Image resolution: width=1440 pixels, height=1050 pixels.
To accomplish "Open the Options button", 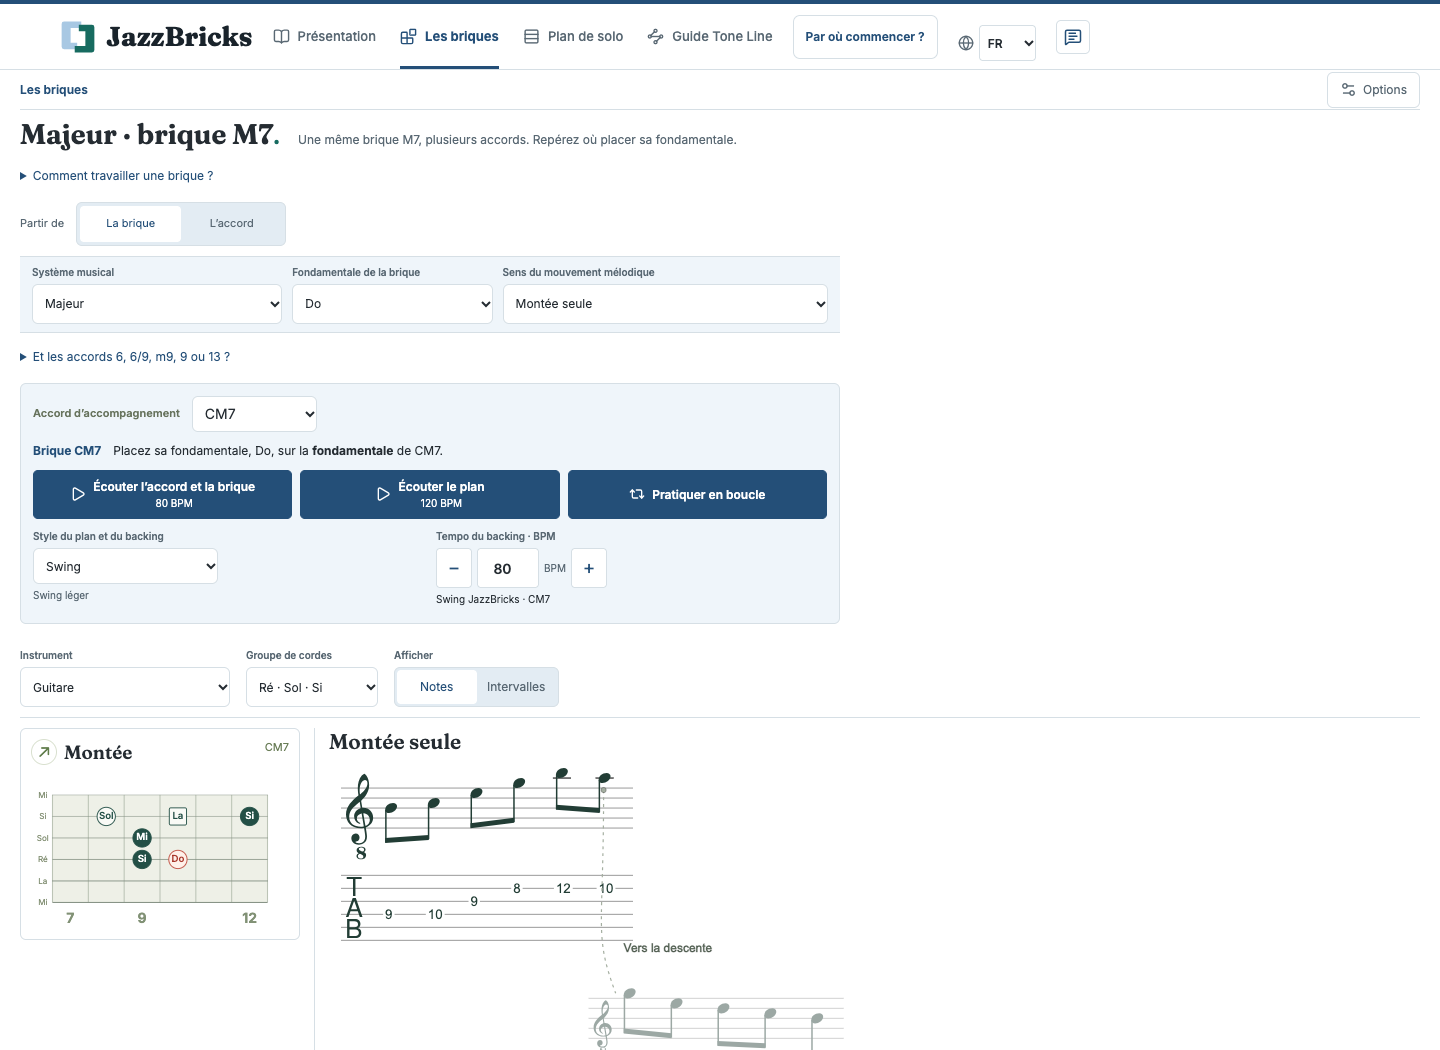I will 1373,90.
